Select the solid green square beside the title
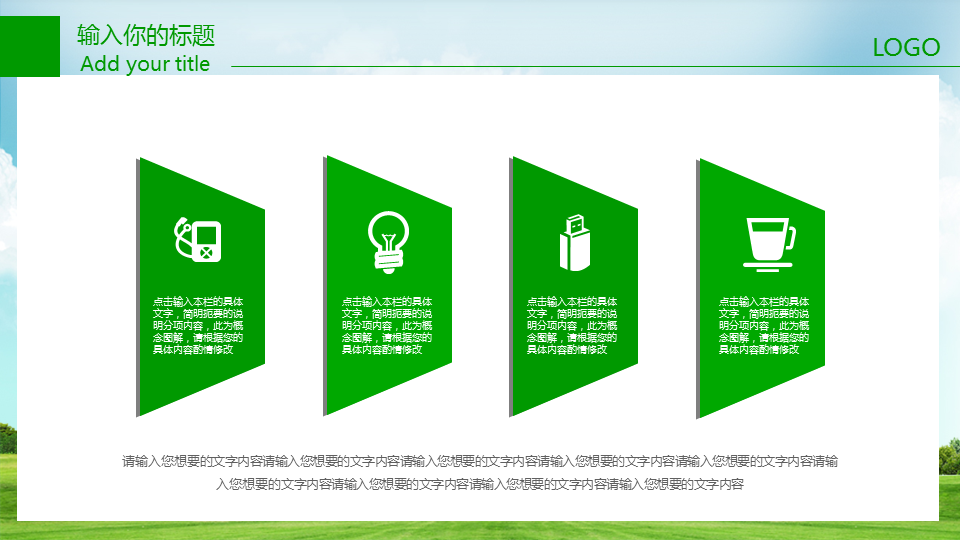 pos(30,46)
